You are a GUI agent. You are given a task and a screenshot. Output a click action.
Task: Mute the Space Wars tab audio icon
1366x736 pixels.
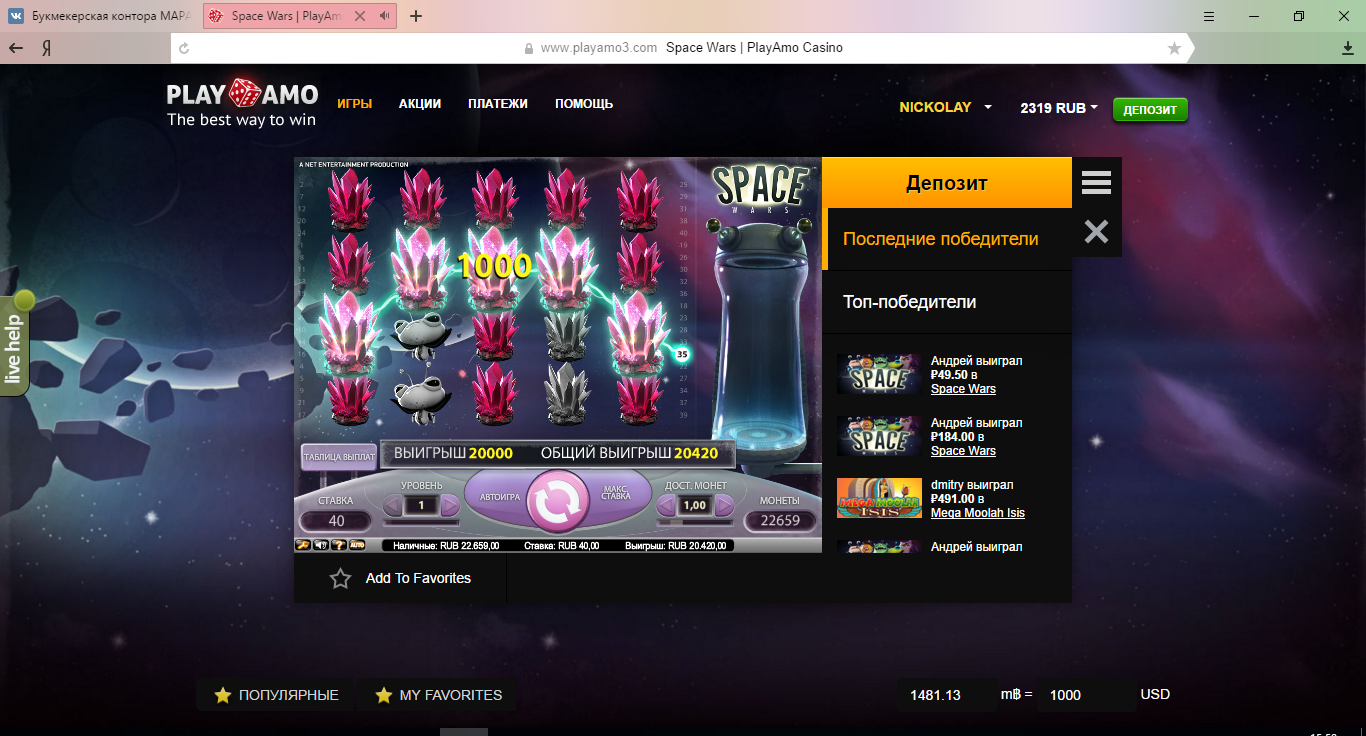click(384, 16)
